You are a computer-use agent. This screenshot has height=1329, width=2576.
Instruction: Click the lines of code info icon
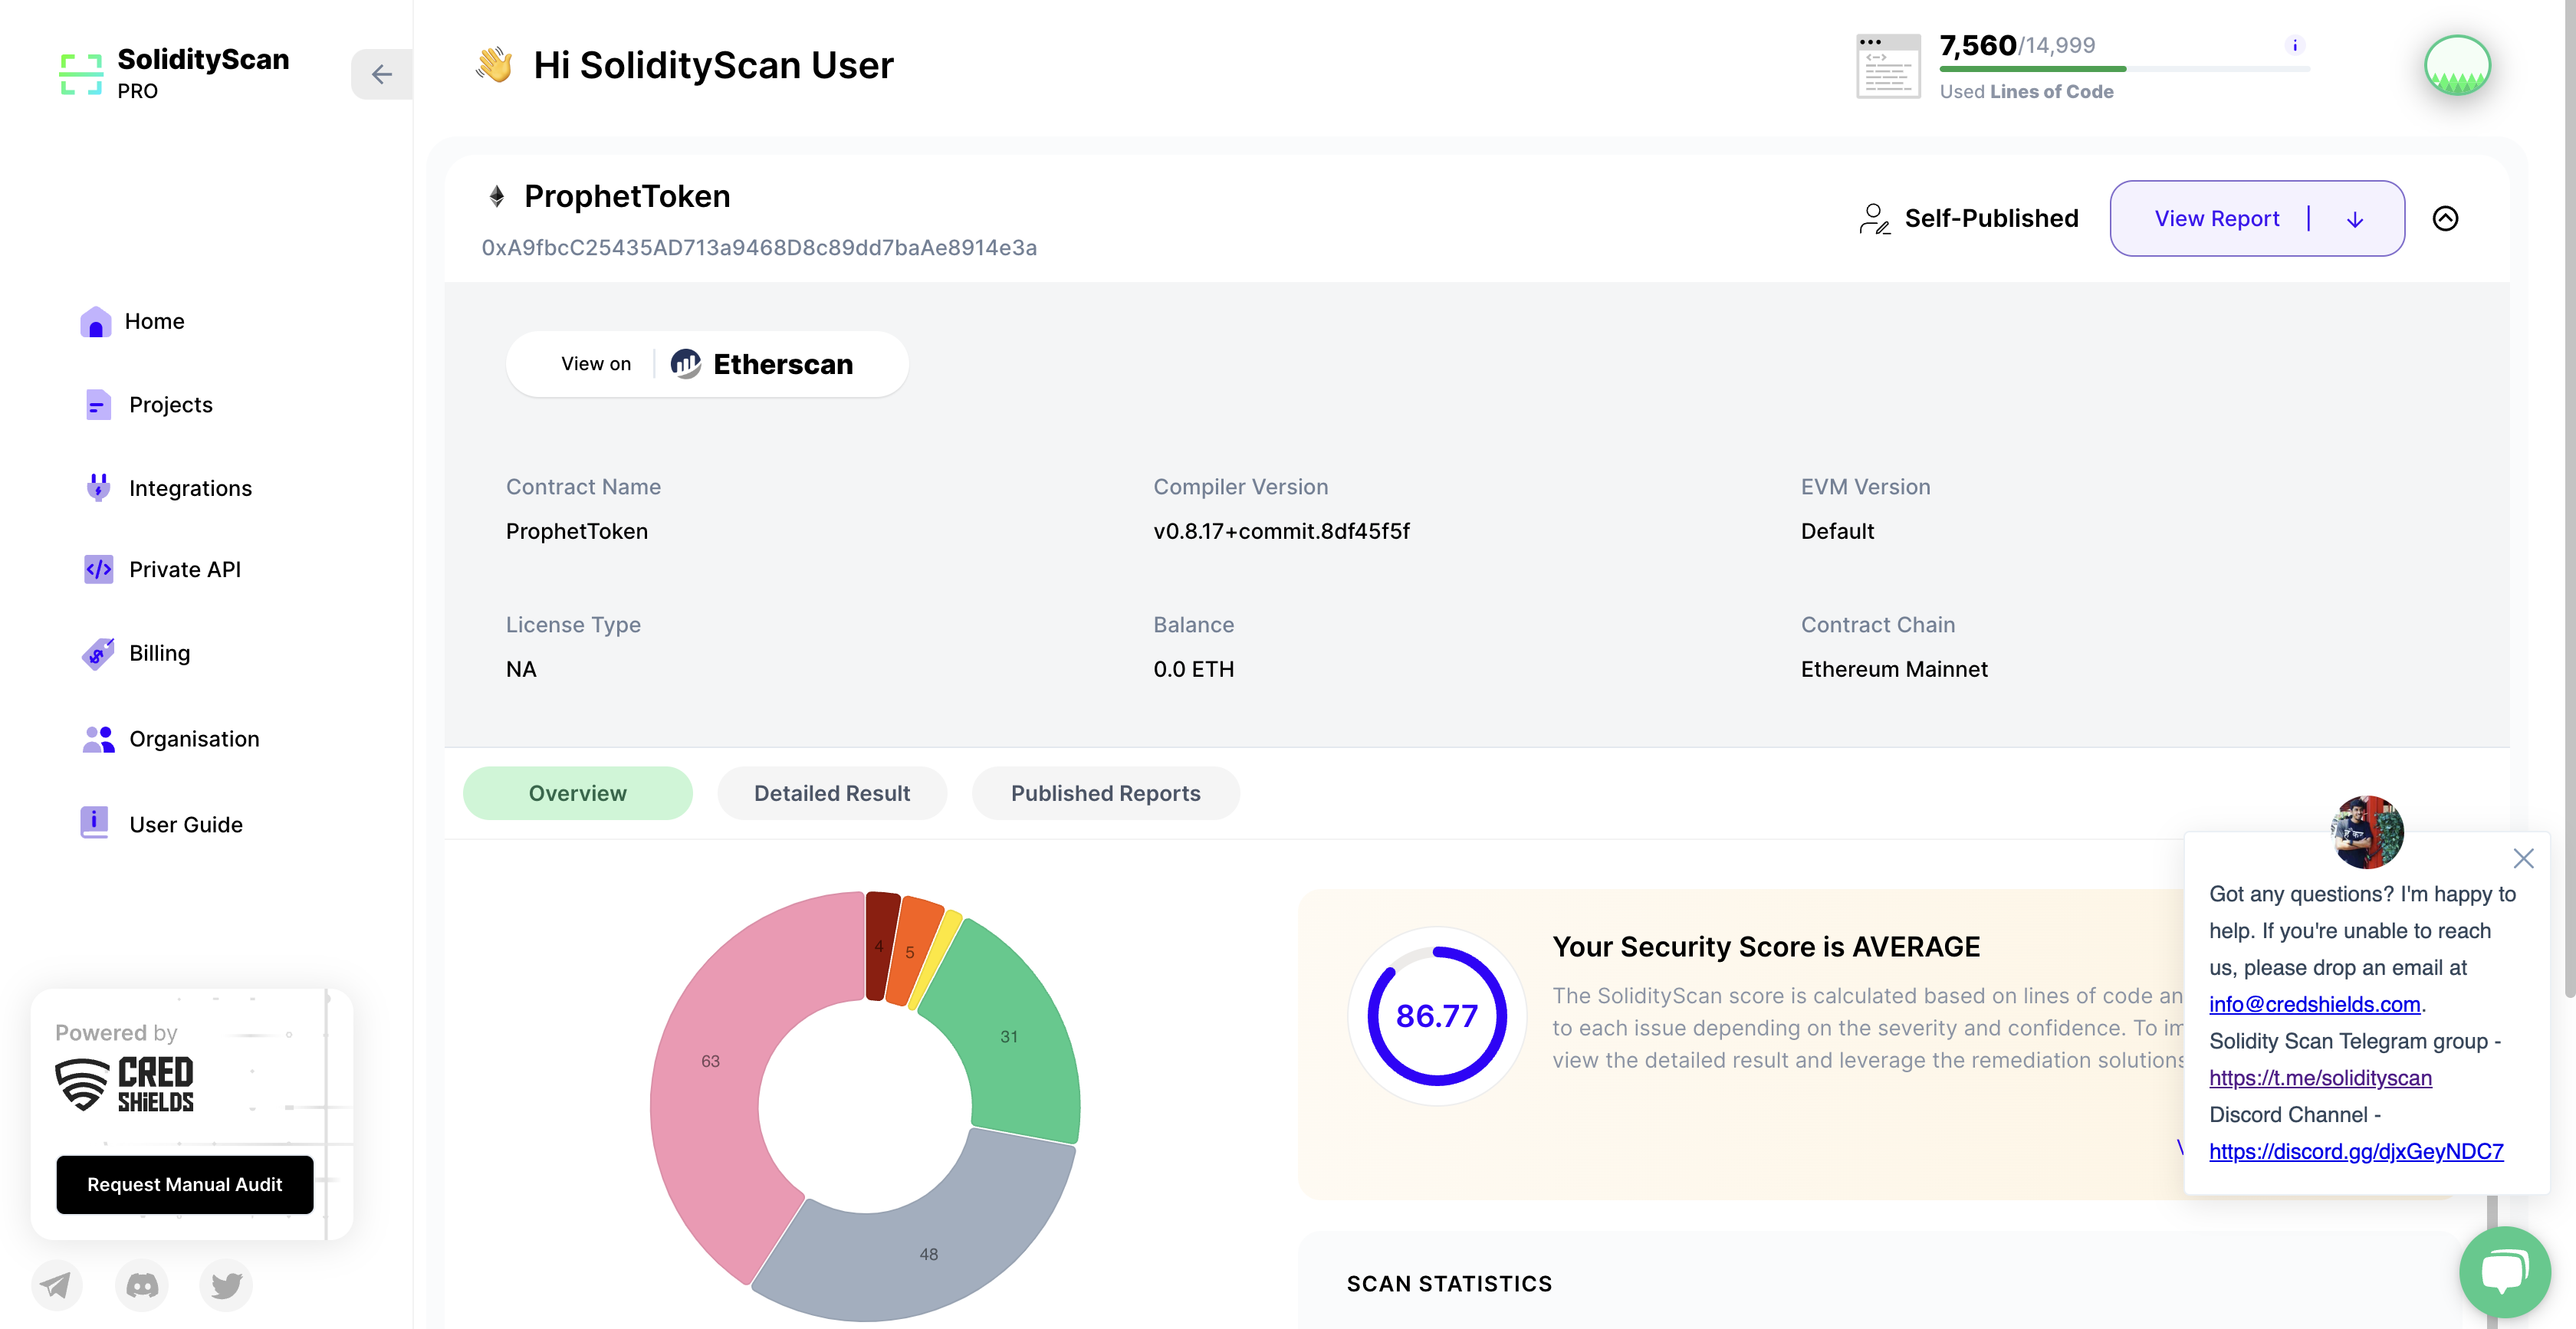click(2294, 45)
